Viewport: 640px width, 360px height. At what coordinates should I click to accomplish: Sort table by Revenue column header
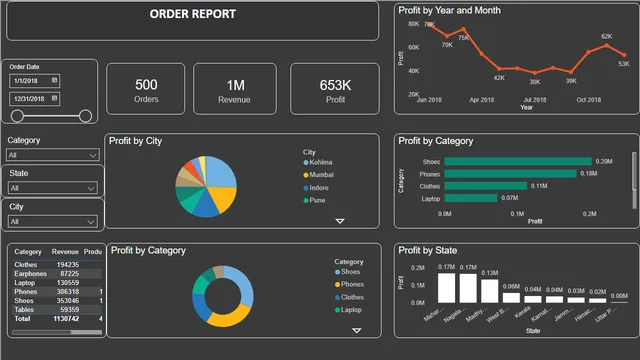point(65,252)
